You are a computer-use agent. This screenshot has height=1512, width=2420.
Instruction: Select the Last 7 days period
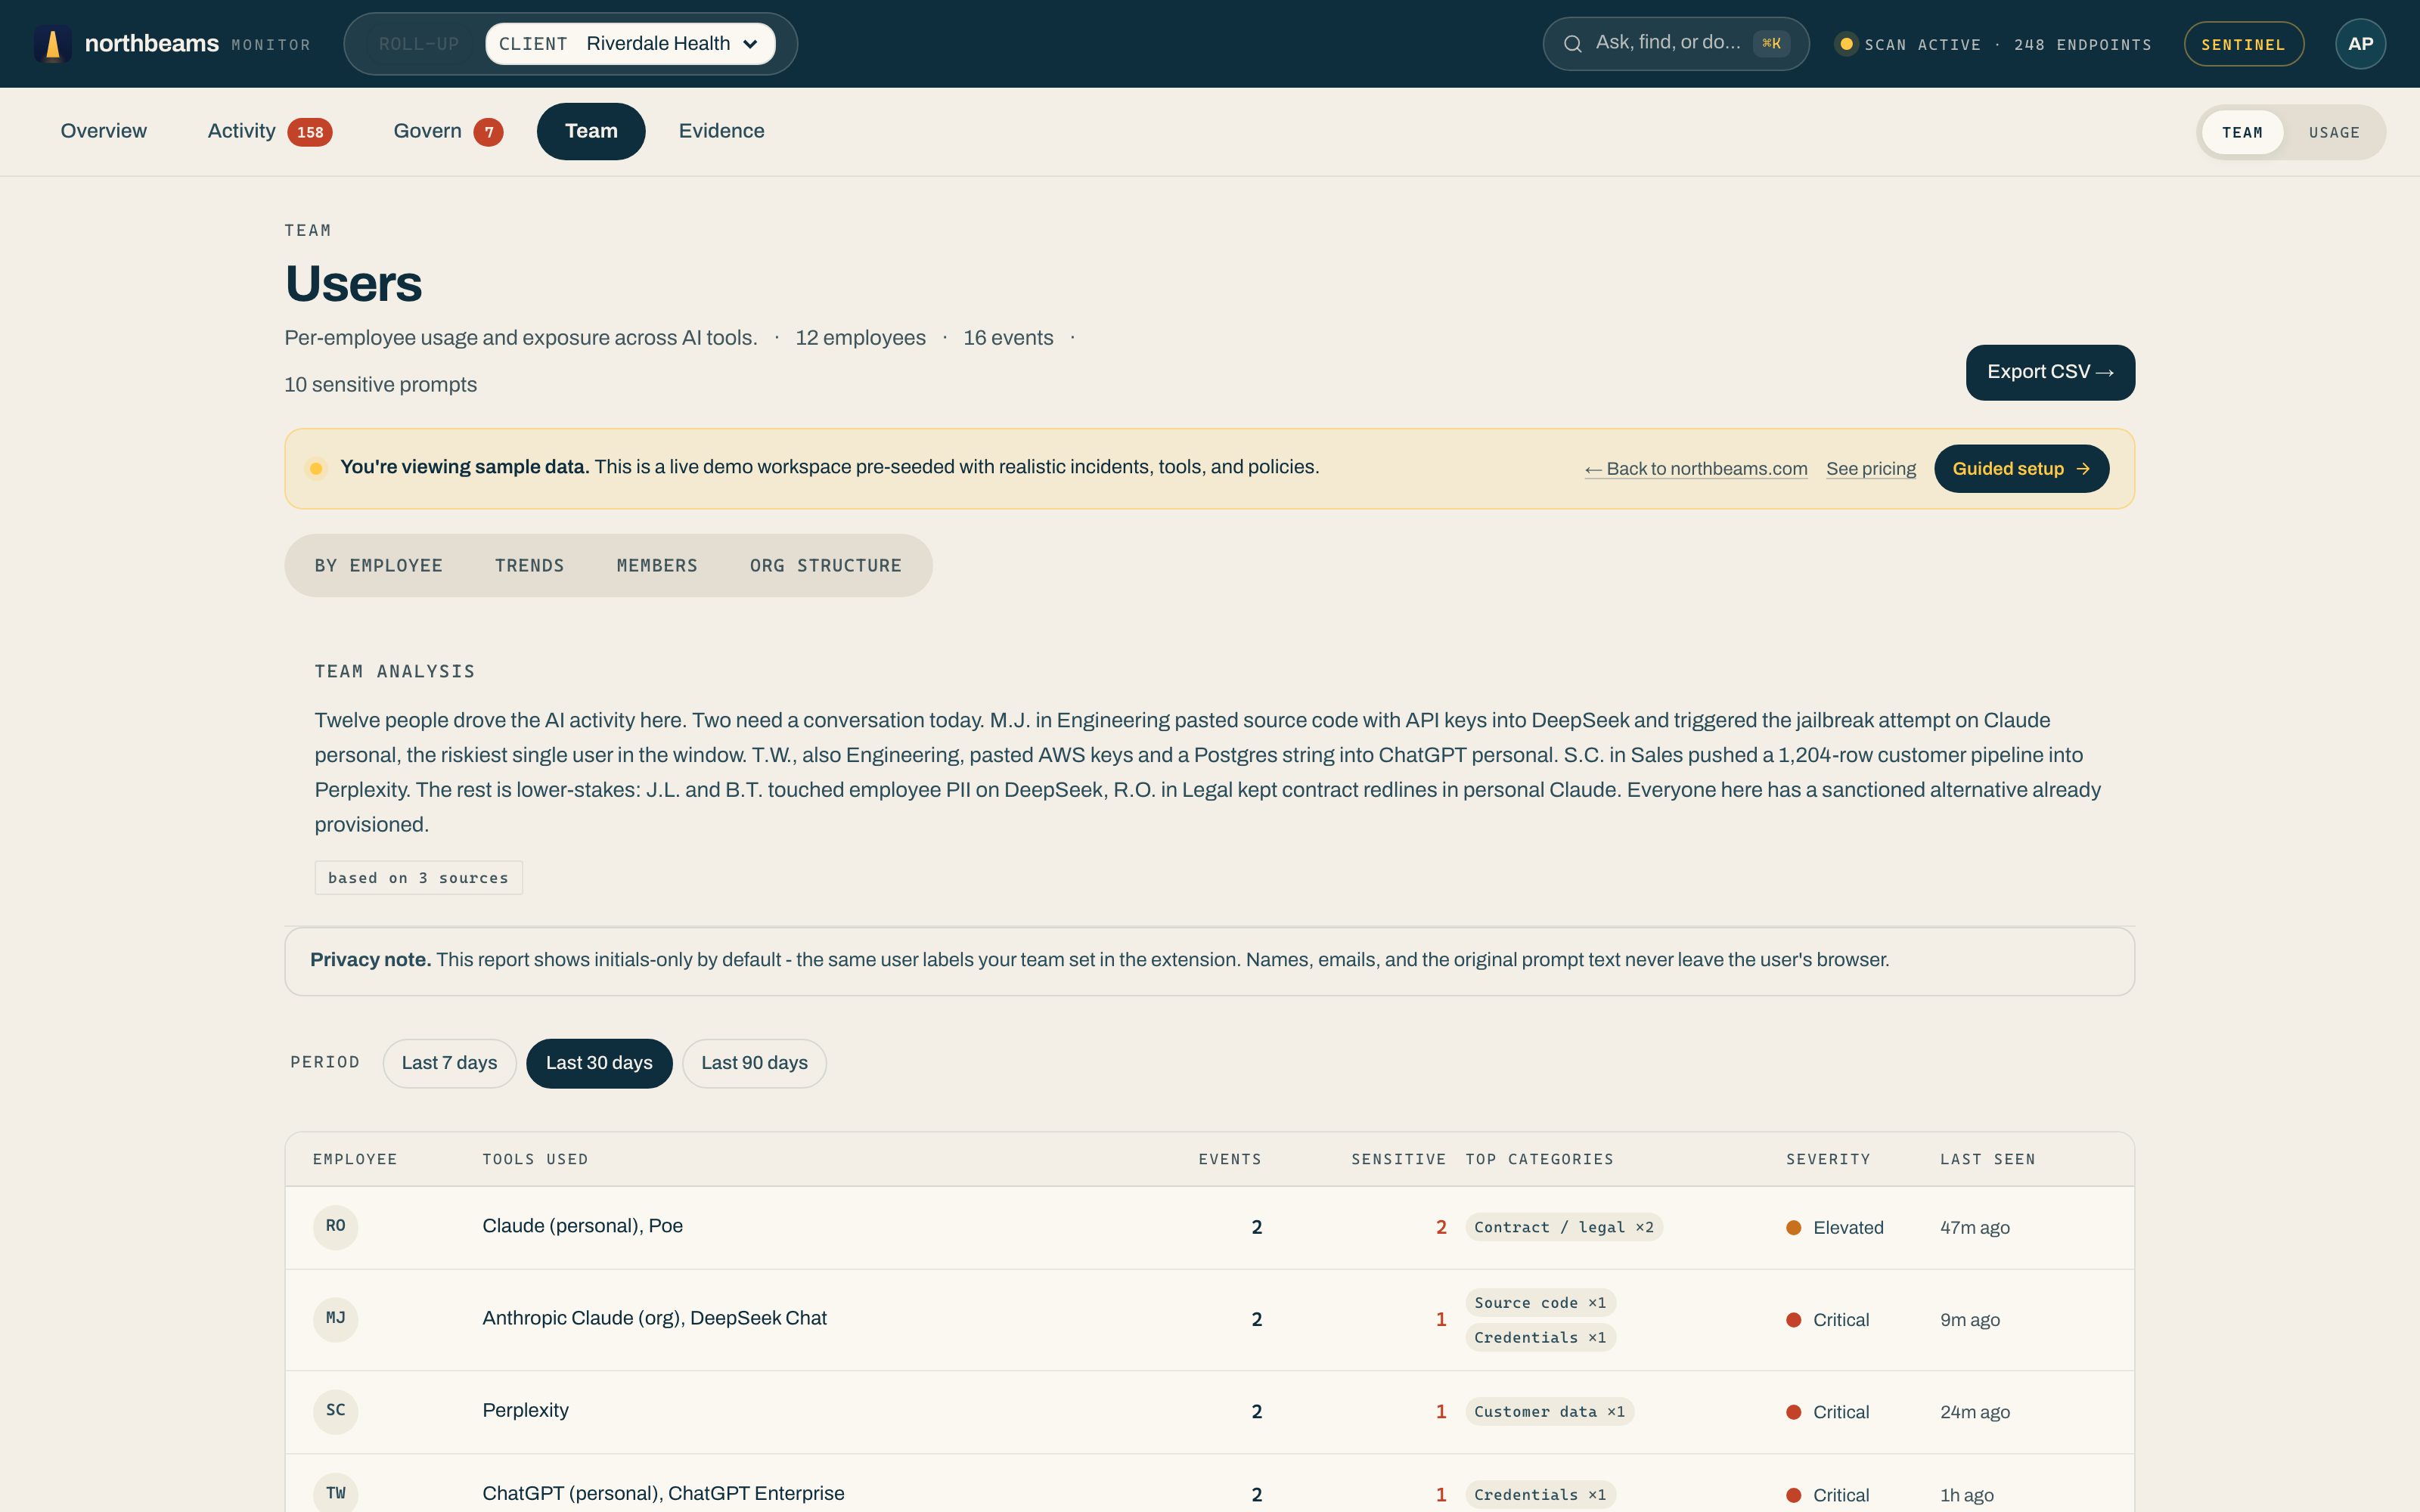click(449, 1063)
